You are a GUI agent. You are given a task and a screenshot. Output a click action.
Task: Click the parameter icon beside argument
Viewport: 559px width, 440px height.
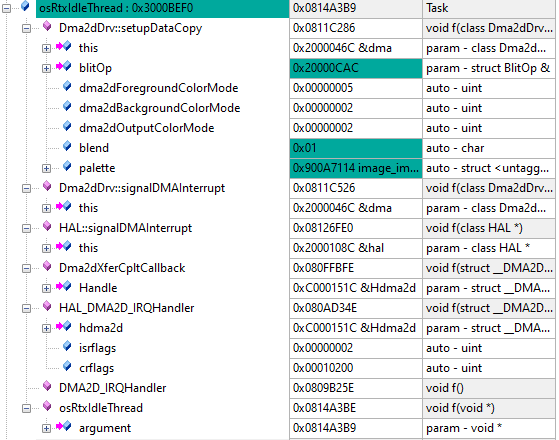(64, 426)
